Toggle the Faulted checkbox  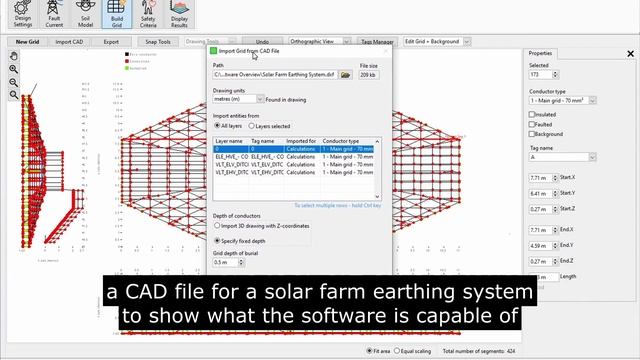point(531,124)
